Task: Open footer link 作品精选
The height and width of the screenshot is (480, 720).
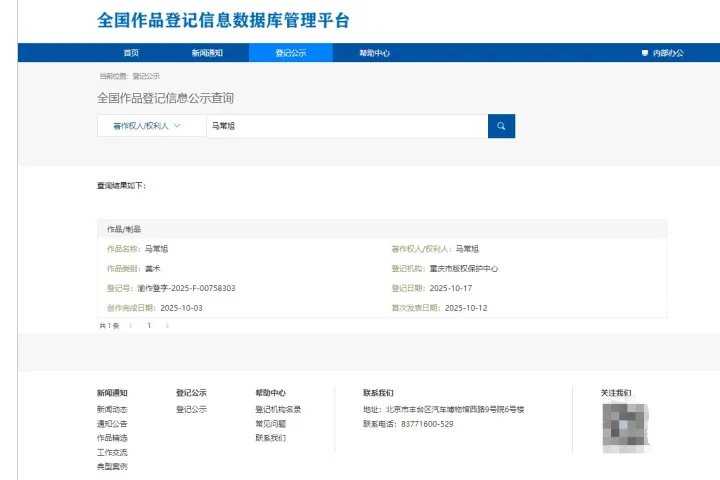Action: pyautogui.click(x=112, y=438)
